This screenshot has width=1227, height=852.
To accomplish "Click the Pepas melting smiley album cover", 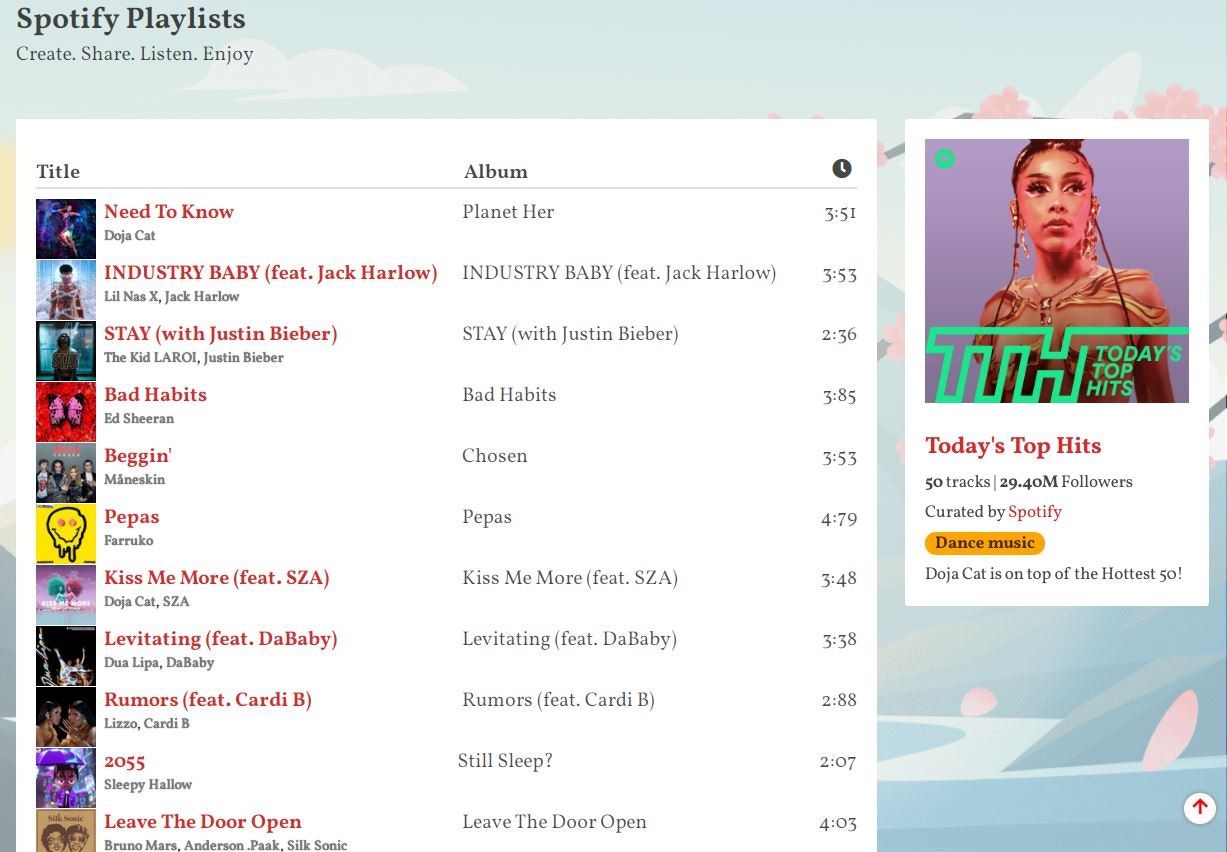I will click(65, 533).
